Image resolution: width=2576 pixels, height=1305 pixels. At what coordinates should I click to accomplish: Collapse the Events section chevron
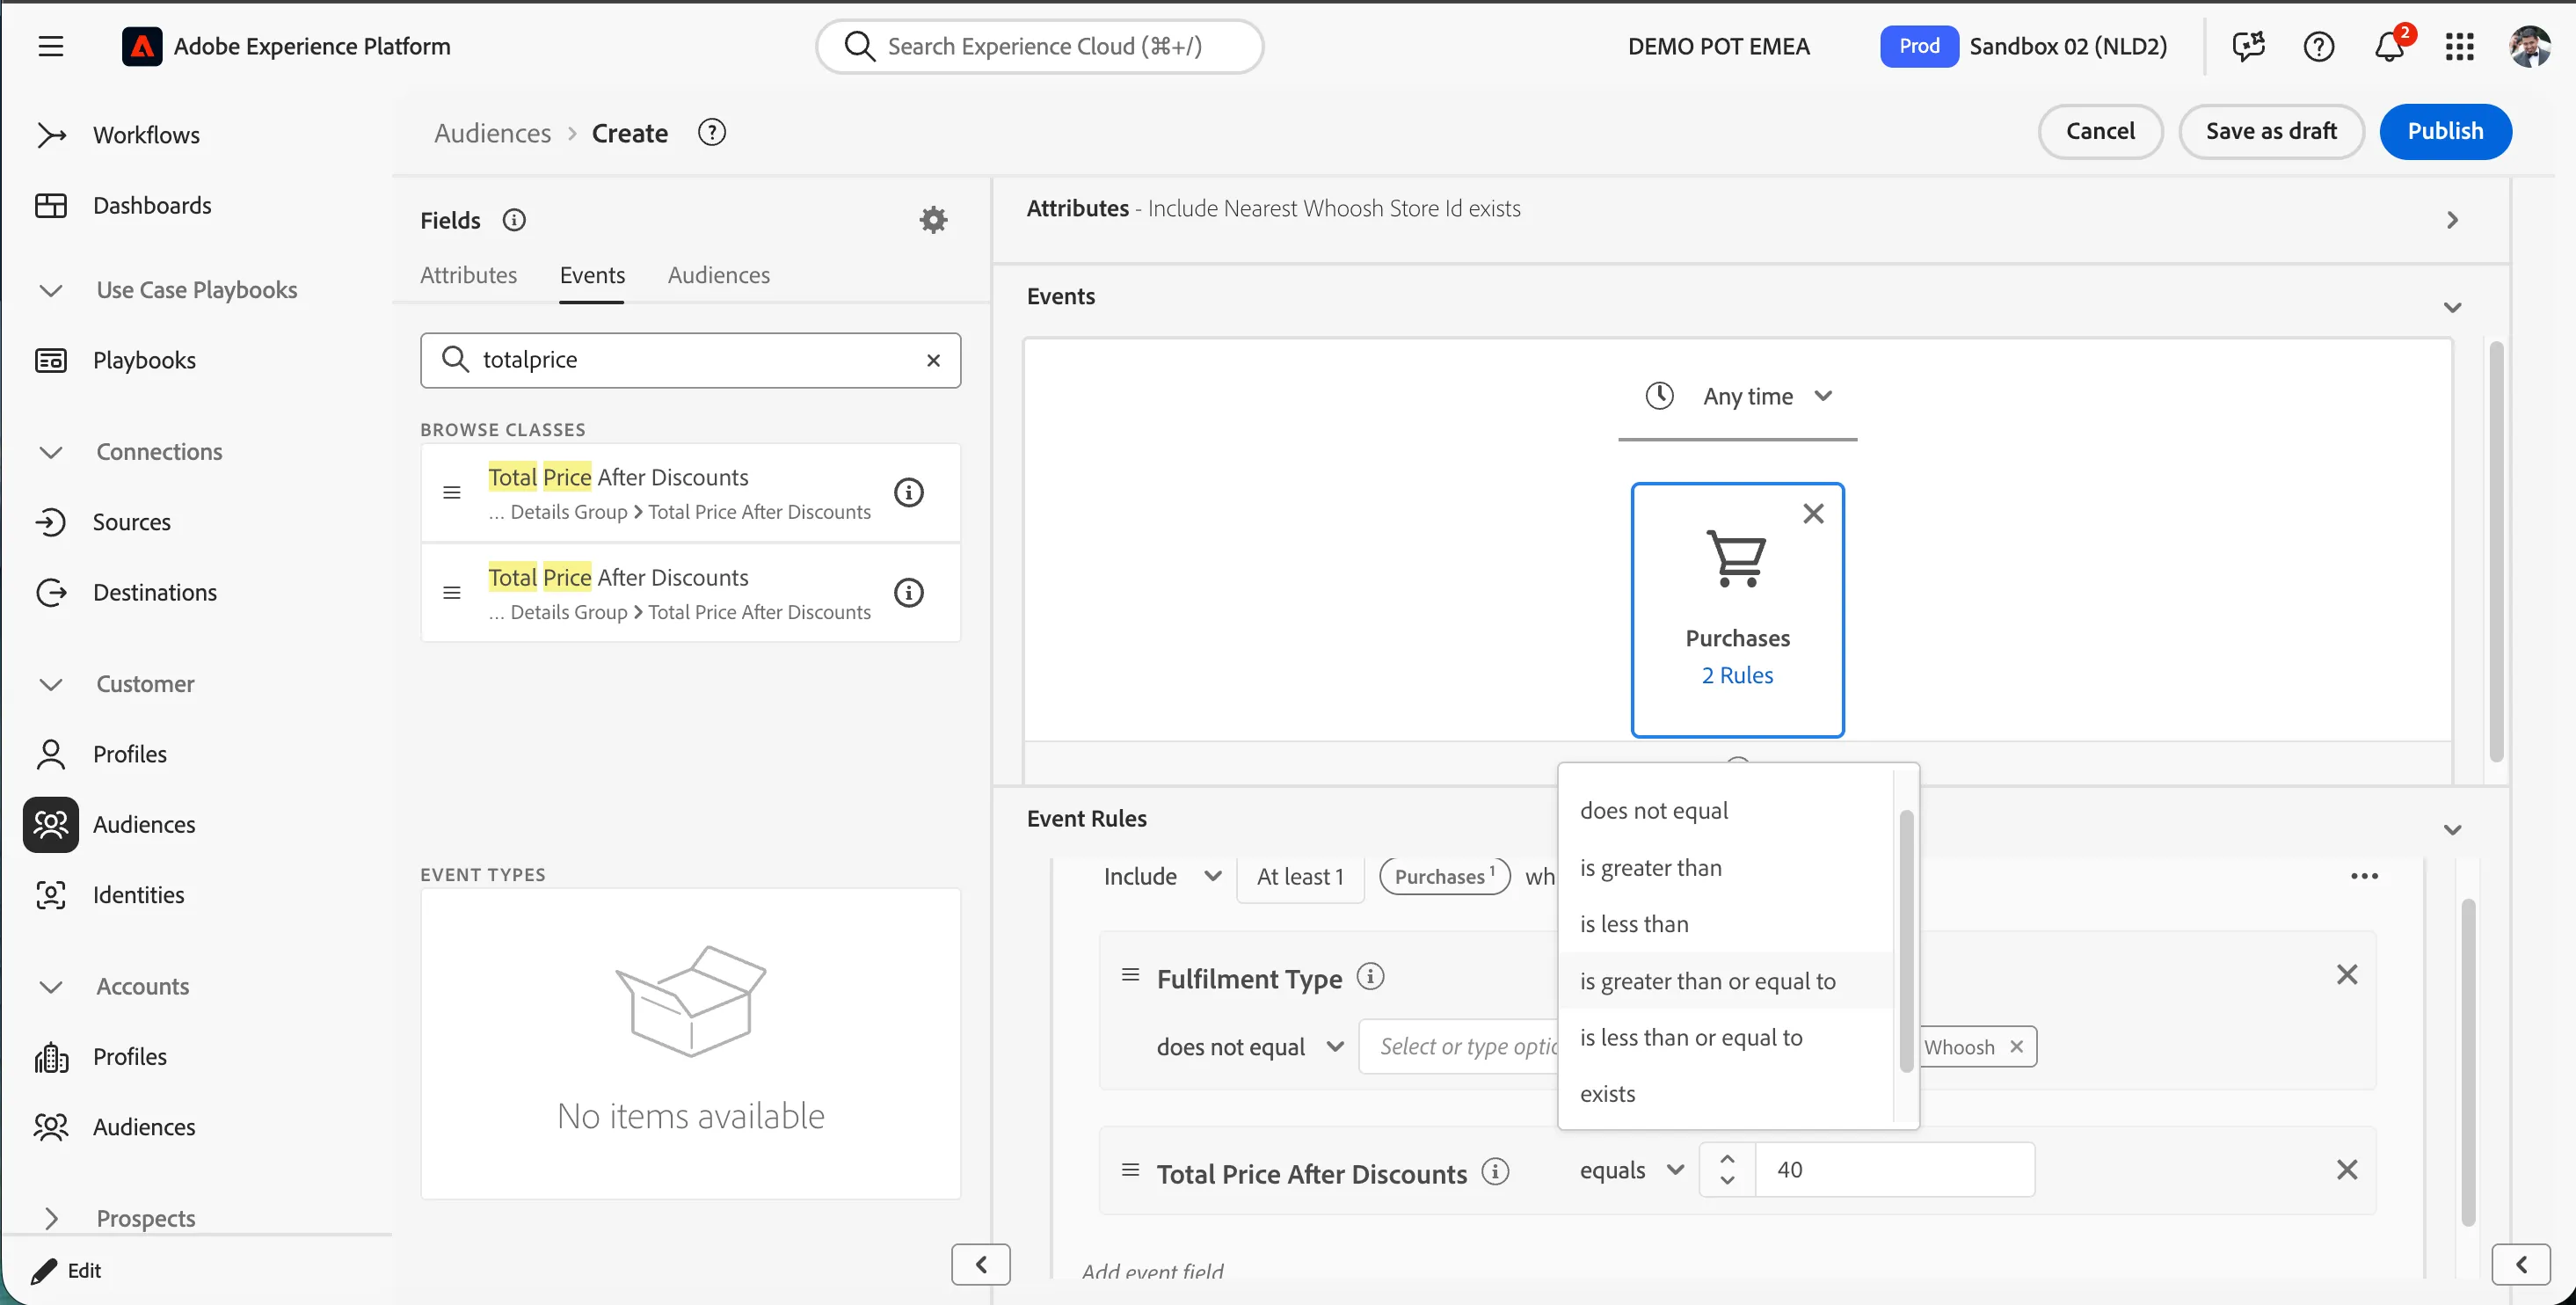[x=2452, y=307]
